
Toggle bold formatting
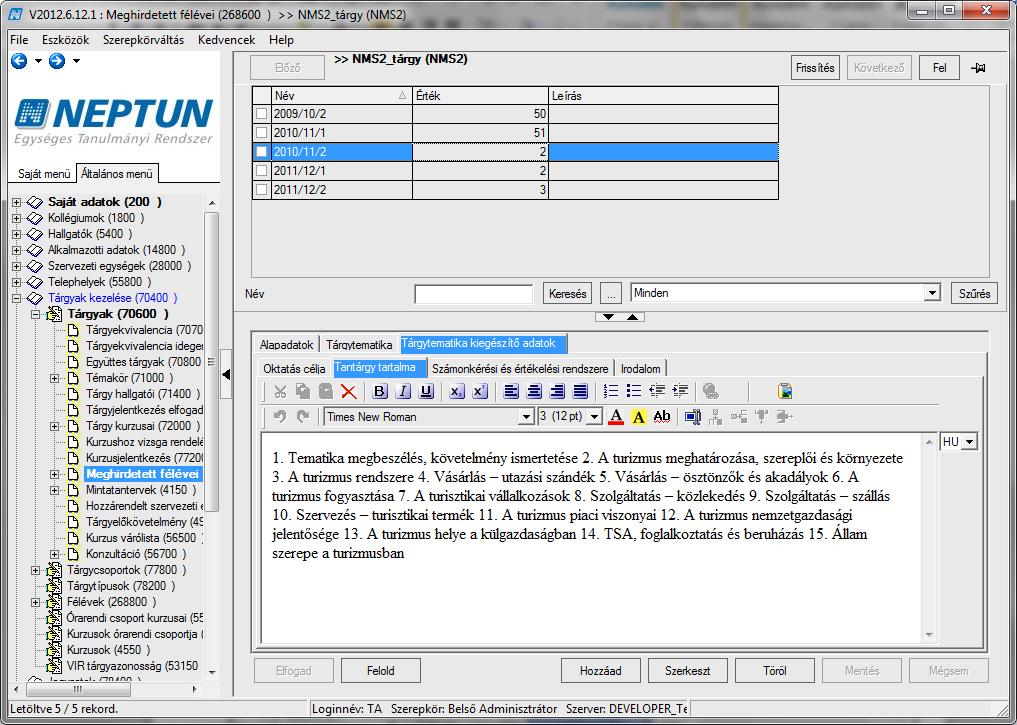[x=380, y=391]
